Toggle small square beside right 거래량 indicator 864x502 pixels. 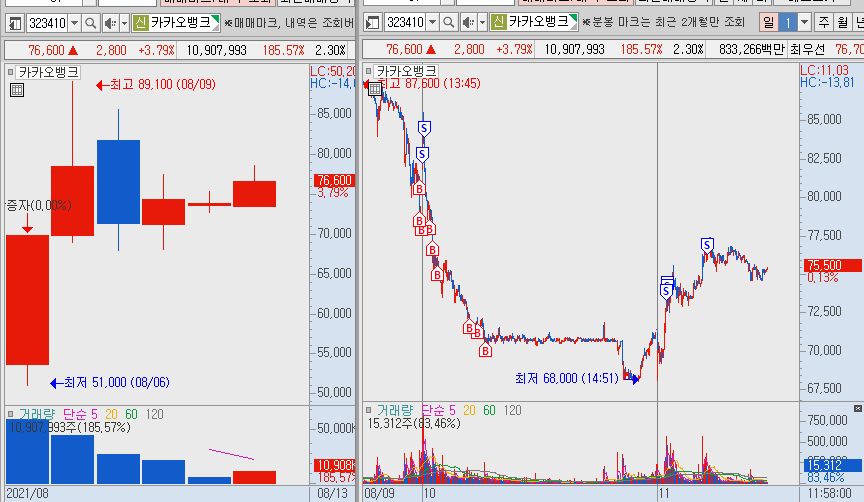point(369,410)
